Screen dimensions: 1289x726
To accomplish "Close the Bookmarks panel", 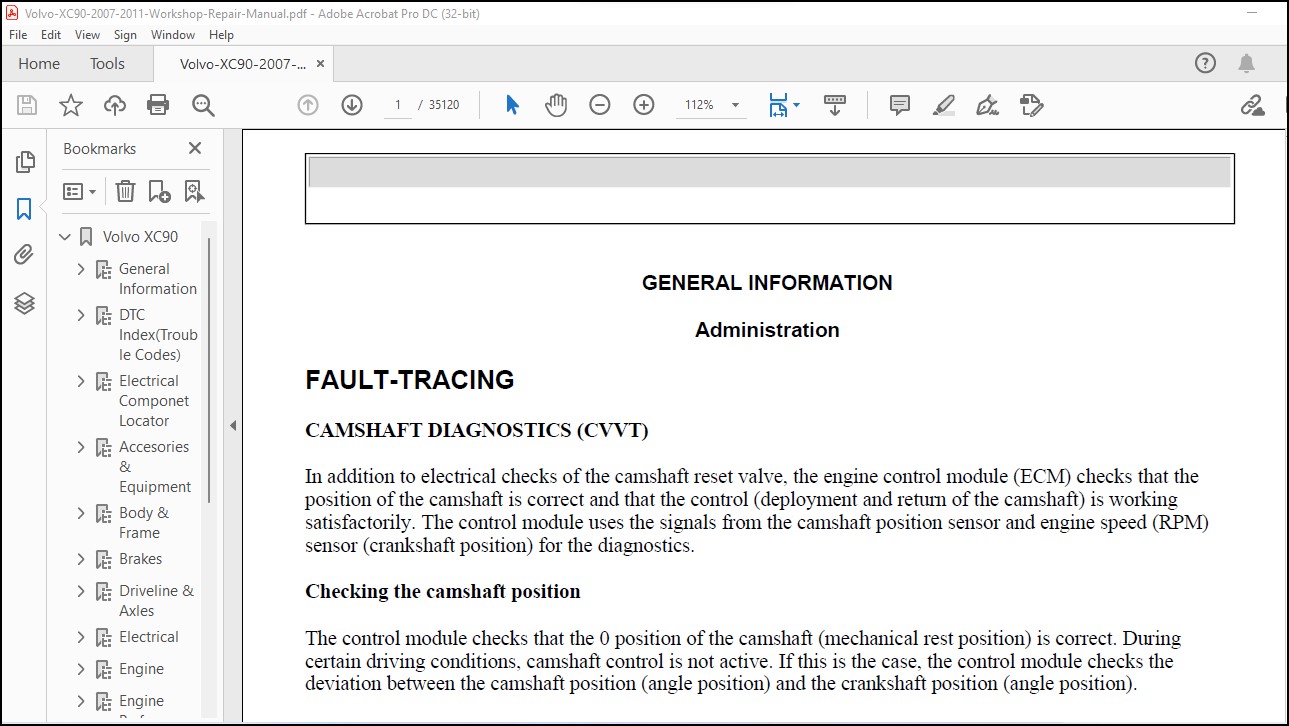I will coord(195,148).
